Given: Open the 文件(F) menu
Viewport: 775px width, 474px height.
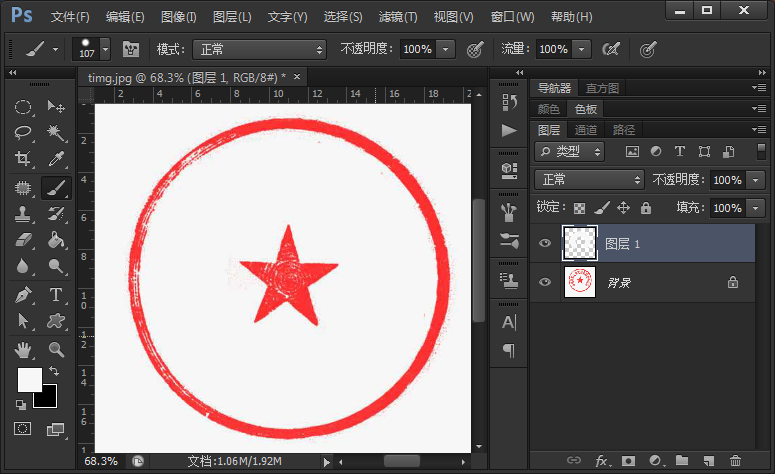Looking at the screenshot, I should coord(70,17).
